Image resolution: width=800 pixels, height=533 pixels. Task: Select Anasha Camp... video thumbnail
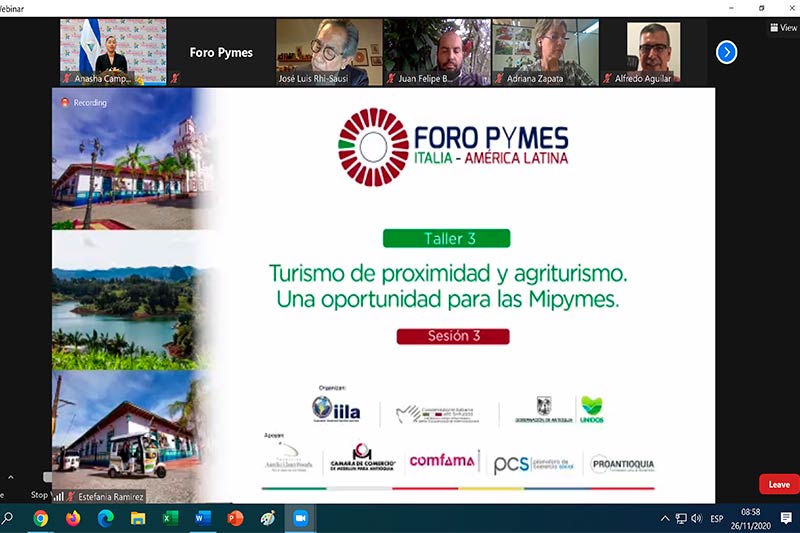[113, 52]
